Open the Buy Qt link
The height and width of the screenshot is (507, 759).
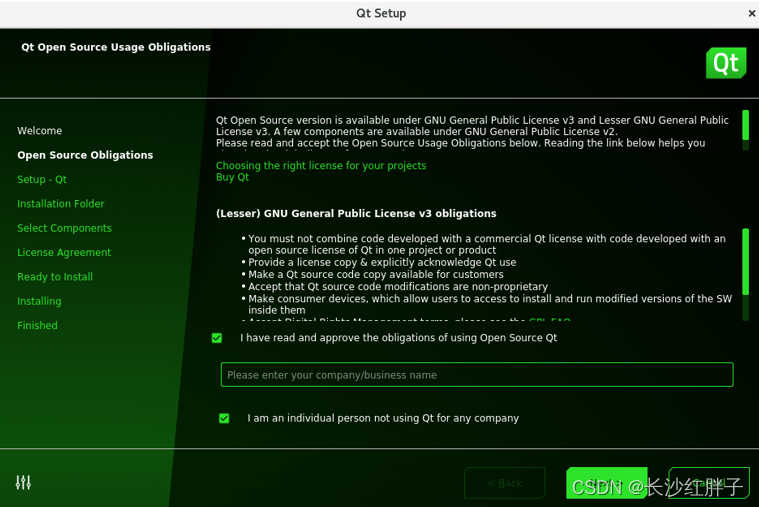[x=232, y=177]
